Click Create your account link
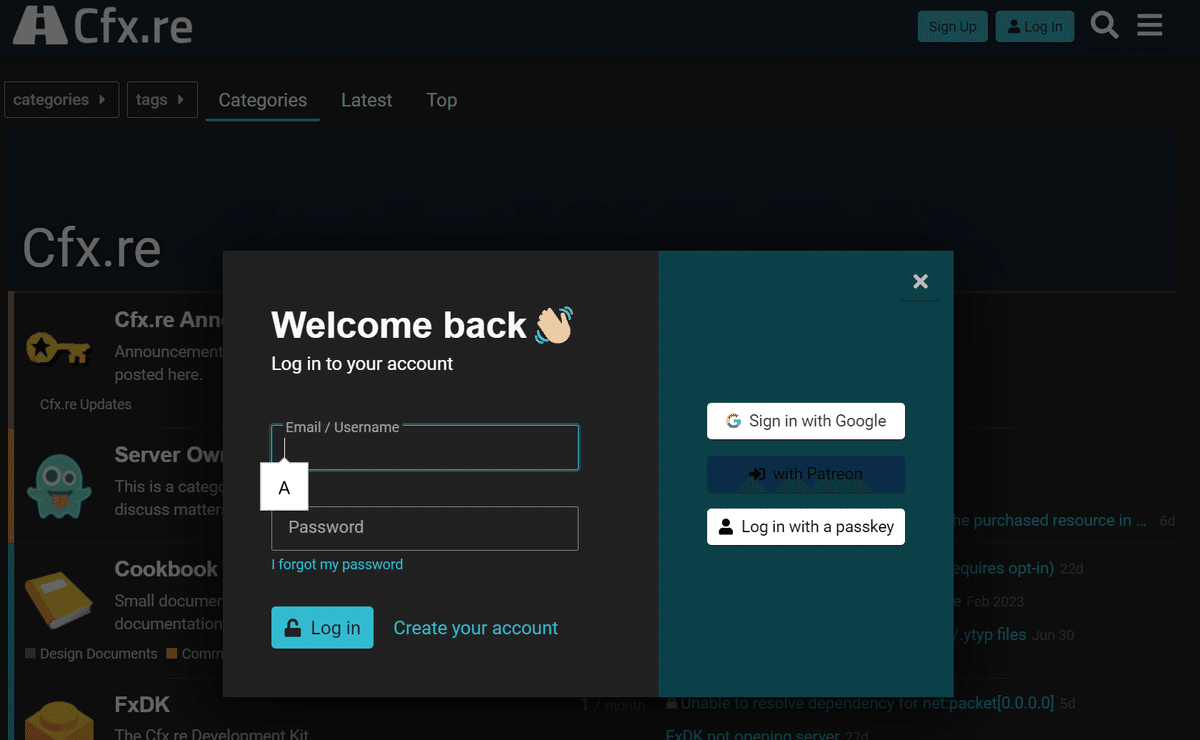This screenshot has width=1200, height=740. (x=476, y=628)
